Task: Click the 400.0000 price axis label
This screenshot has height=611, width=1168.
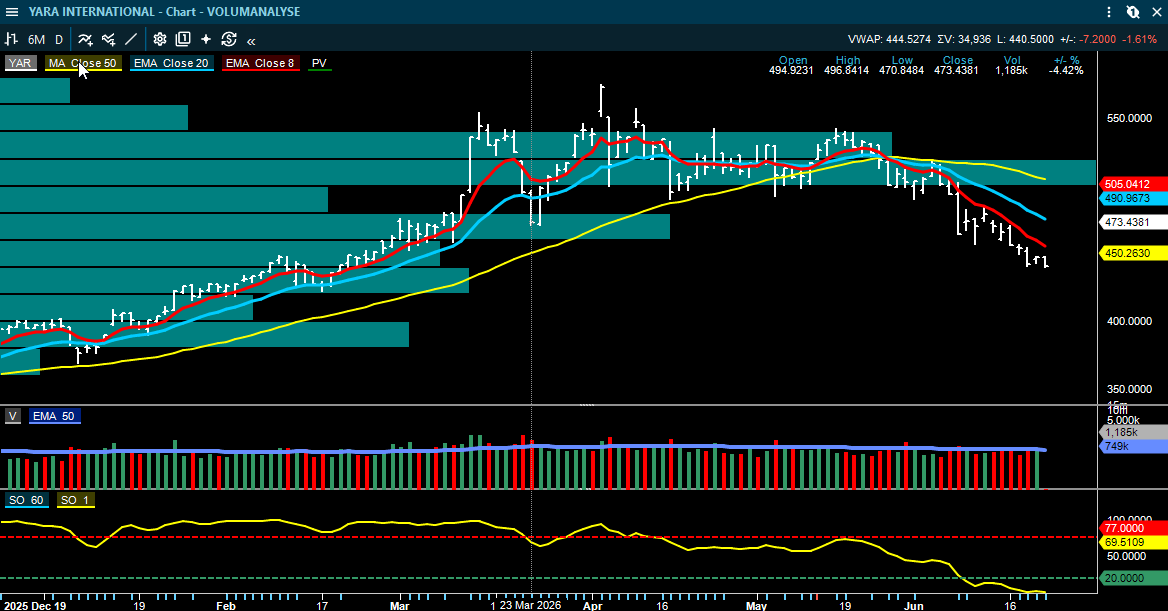Action: point(1129,321)
